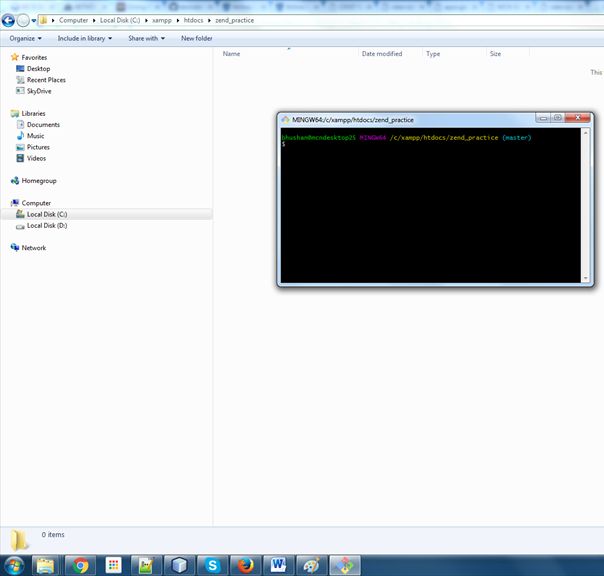Open Windows Explorer from the taskbar
This screenshot has width=604, height=576.
click(45, 565)
